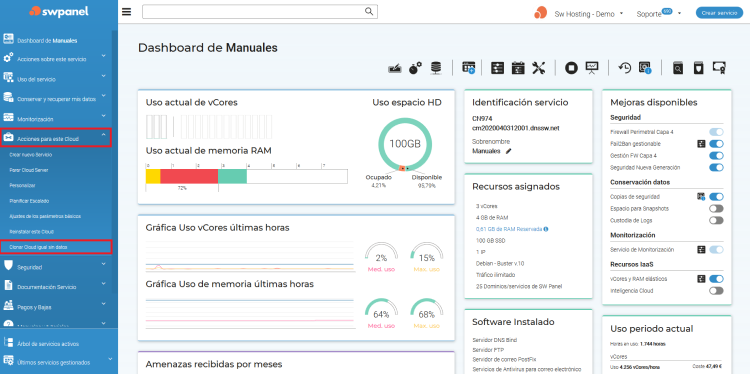Click the database stack icon in toolbar
Screen dimensions: 750x374
(436, 68)
